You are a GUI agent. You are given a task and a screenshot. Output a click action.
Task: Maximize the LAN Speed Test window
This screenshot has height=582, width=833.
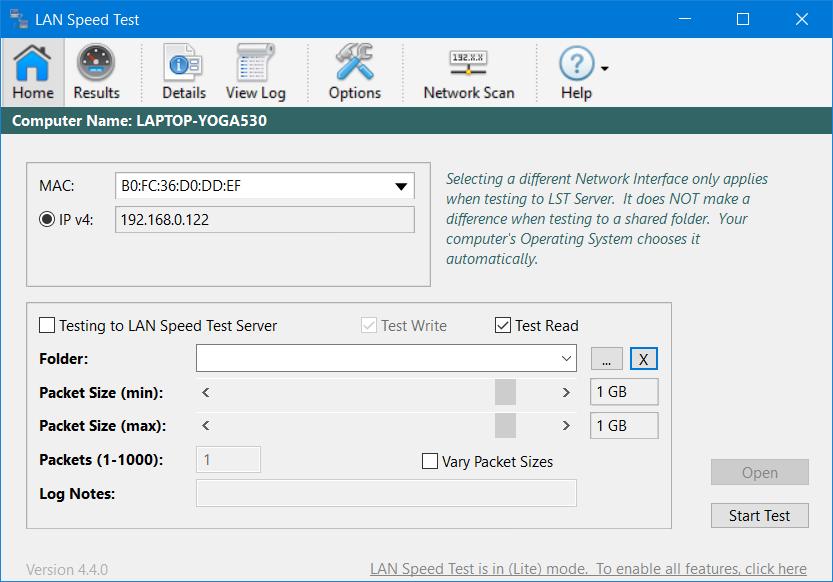coord(743,19)
